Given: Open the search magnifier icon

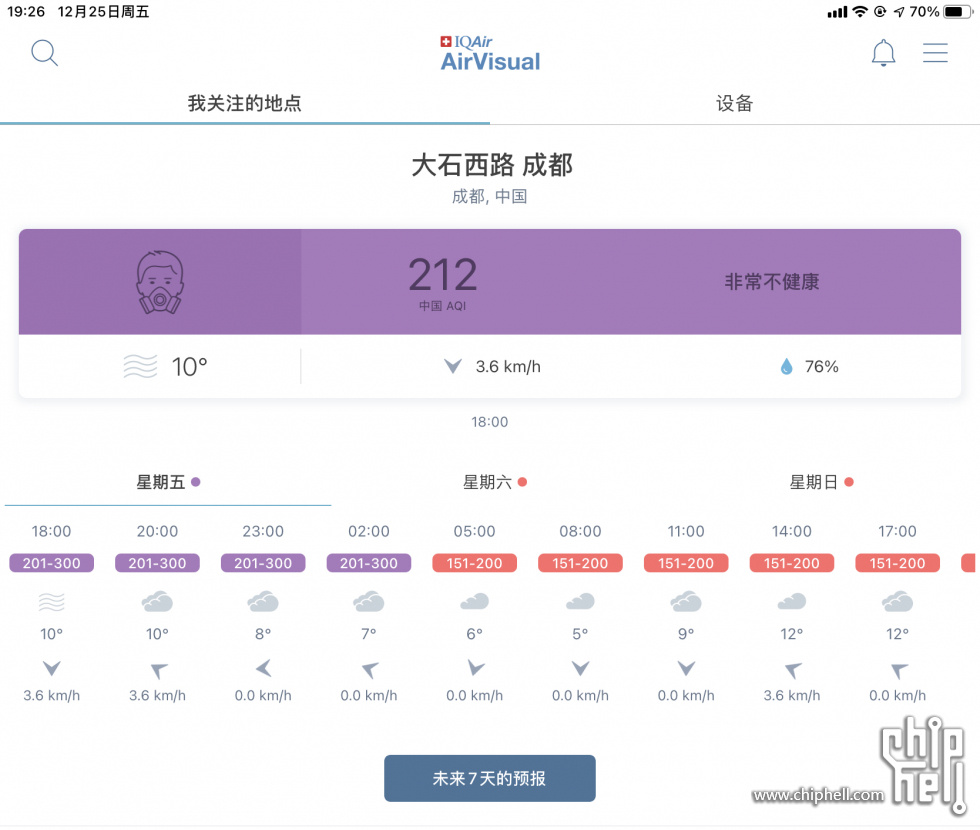Looking at the screenshot, I should coord(44,53).
